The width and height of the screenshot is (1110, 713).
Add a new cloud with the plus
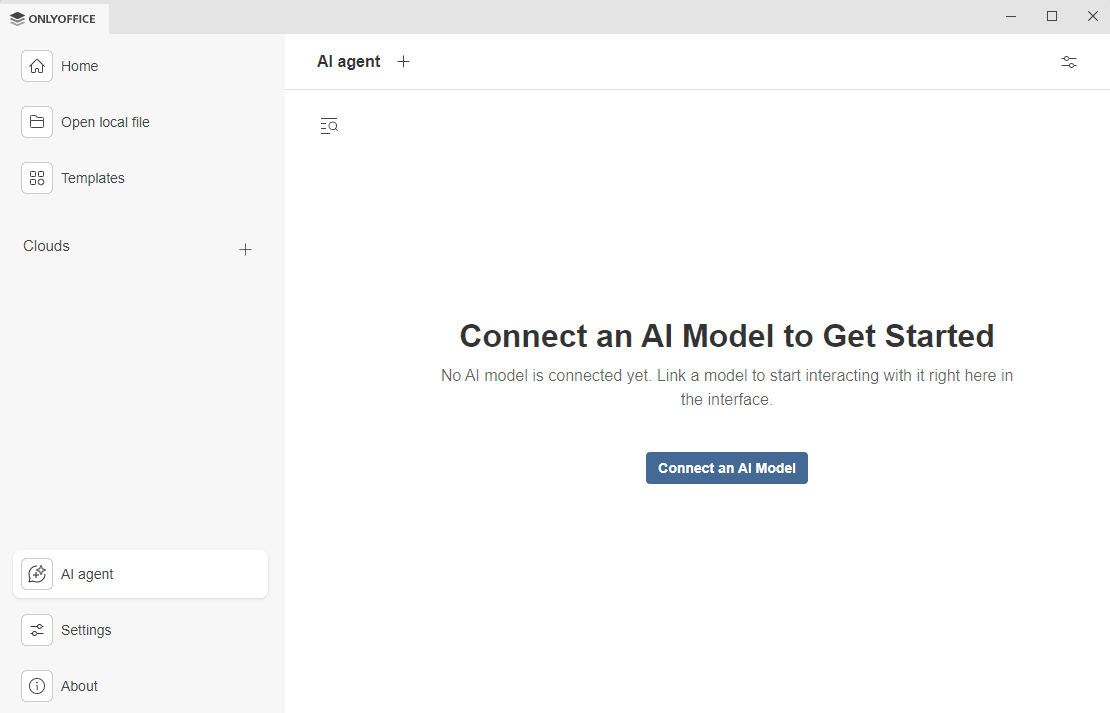[x=245, y=249]
